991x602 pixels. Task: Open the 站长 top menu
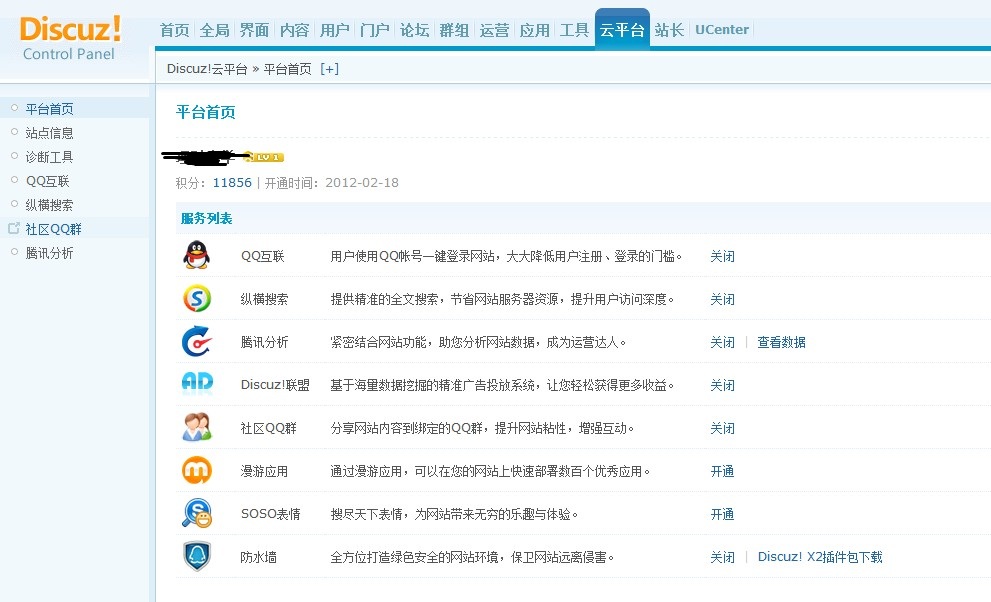click(669, 30)
